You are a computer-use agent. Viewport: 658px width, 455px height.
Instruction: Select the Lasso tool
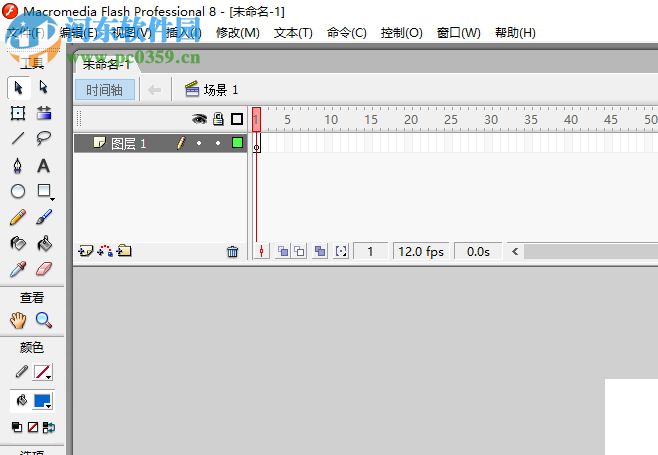tap(44, 138)
